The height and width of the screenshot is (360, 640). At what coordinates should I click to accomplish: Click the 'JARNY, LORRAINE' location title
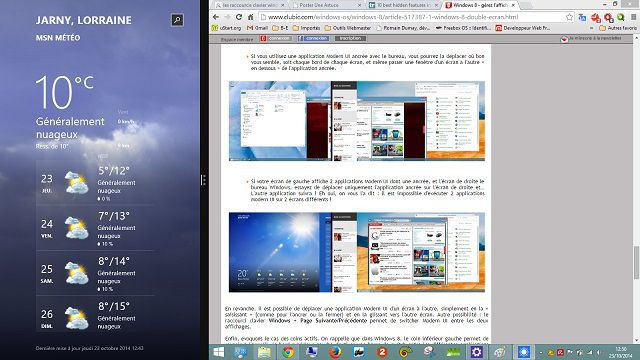point(84,20)
